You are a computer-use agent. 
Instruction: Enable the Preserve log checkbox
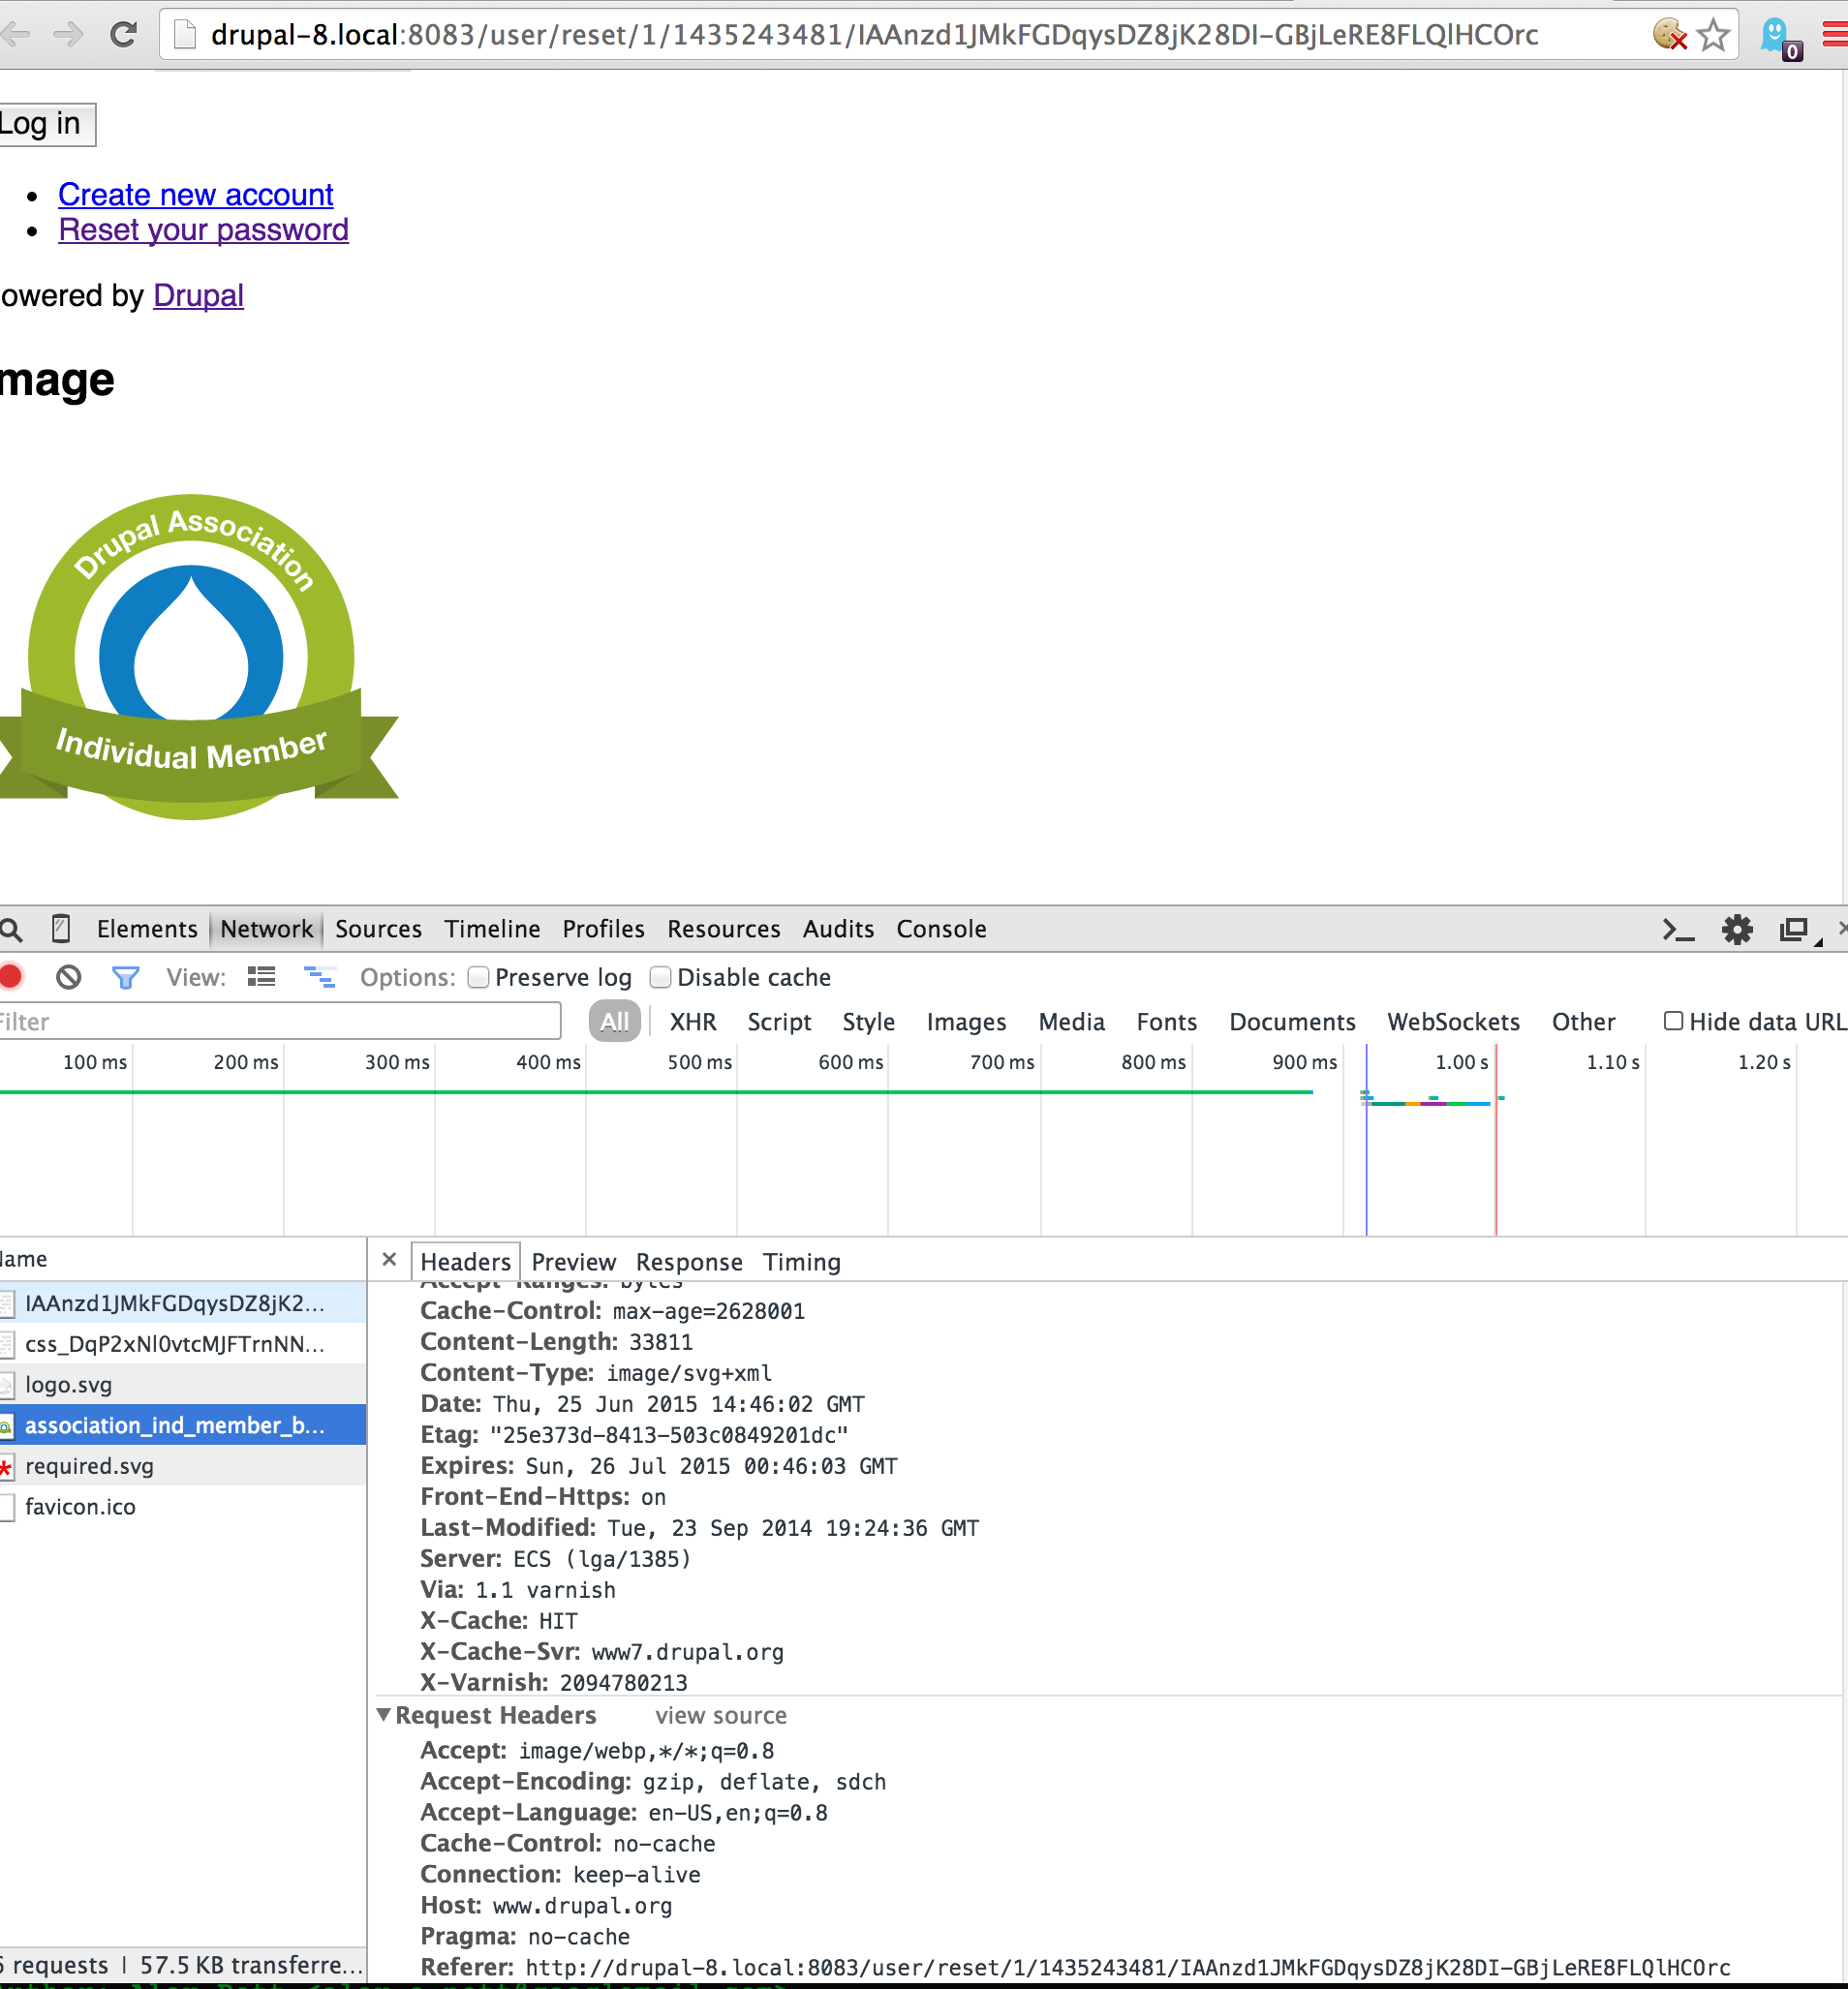pyautogui.click(x=478, y=977)
